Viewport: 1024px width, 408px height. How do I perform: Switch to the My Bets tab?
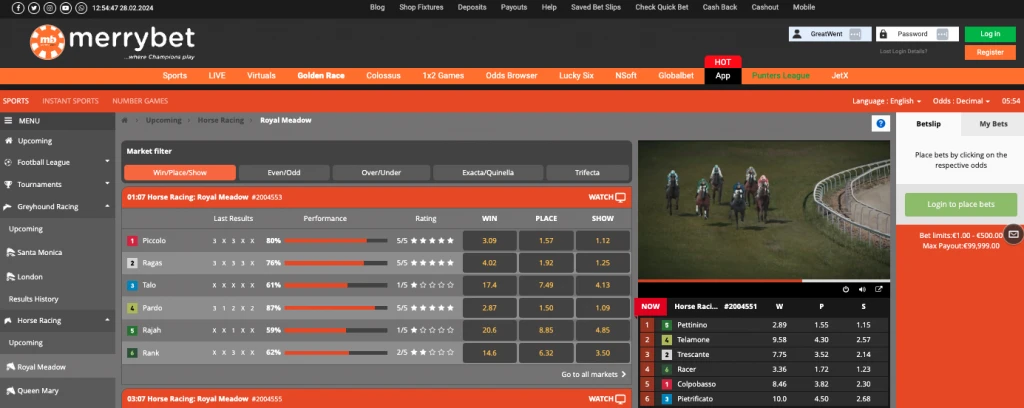[992, 124]
